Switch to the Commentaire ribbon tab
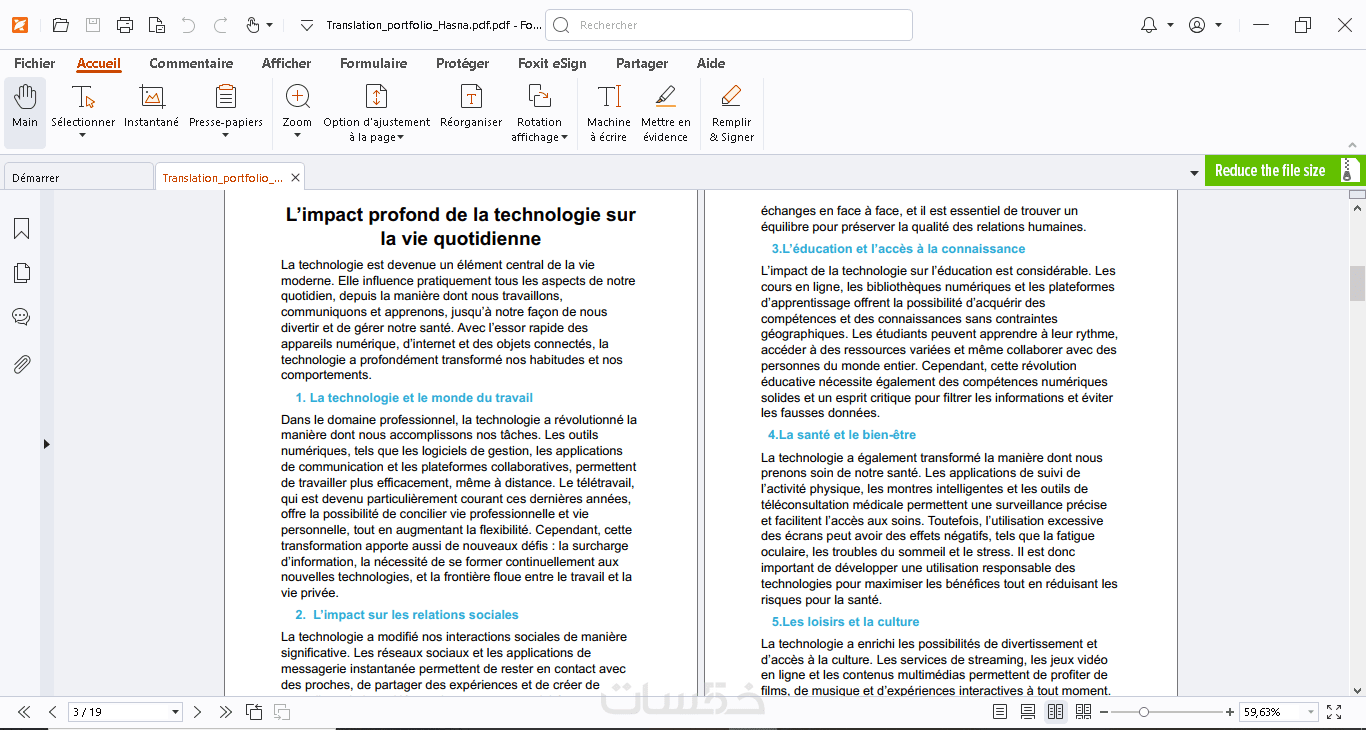This screenshot has width=1366, height=730. [191, 63]
